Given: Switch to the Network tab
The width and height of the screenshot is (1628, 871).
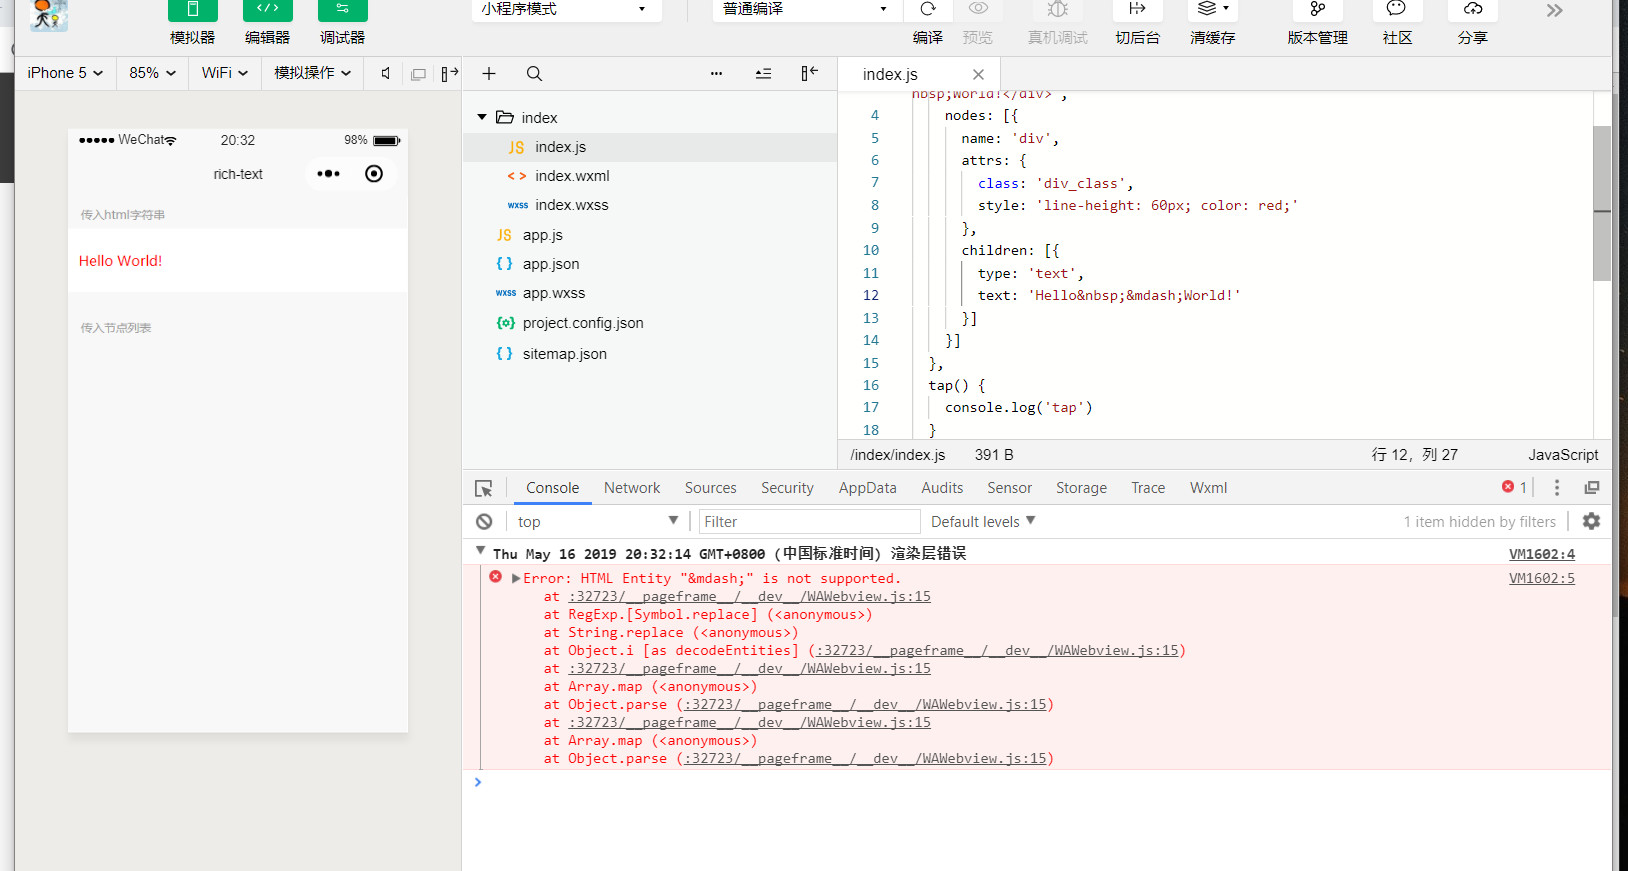Looking at the screenshot, I should point(632,488).
